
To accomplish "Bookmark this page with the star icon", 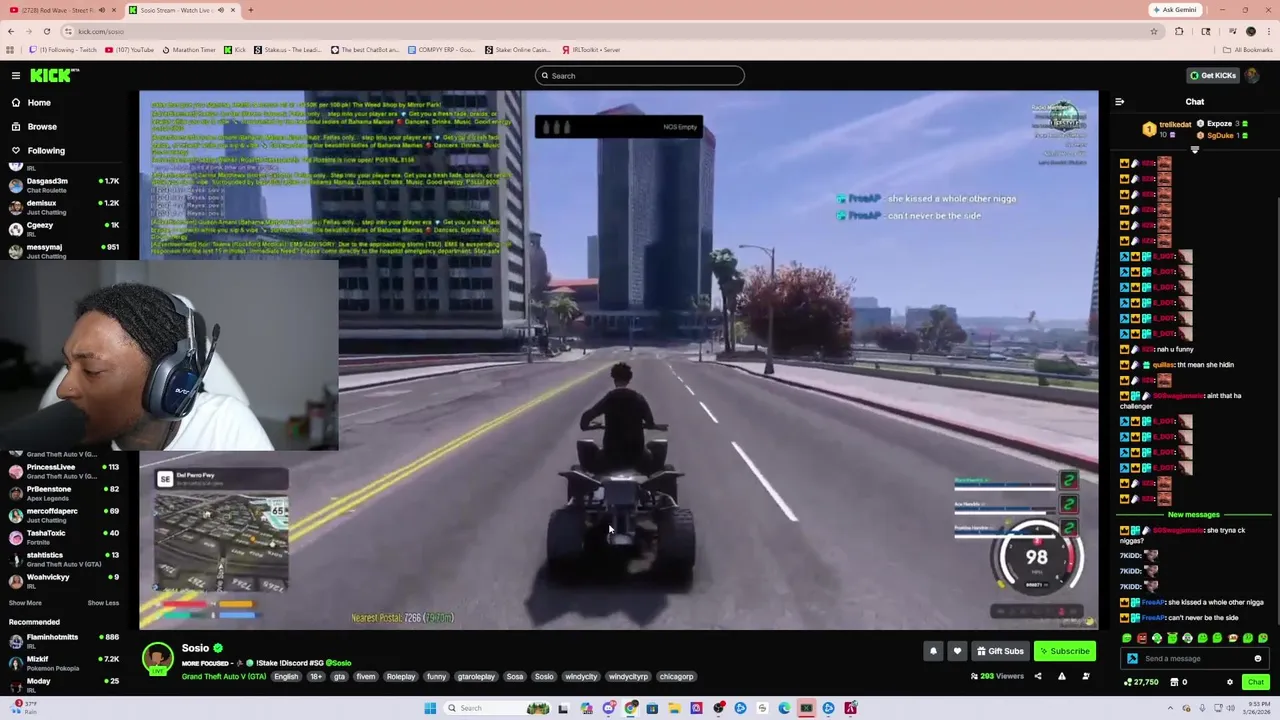I will click(x=1153, y=31).
